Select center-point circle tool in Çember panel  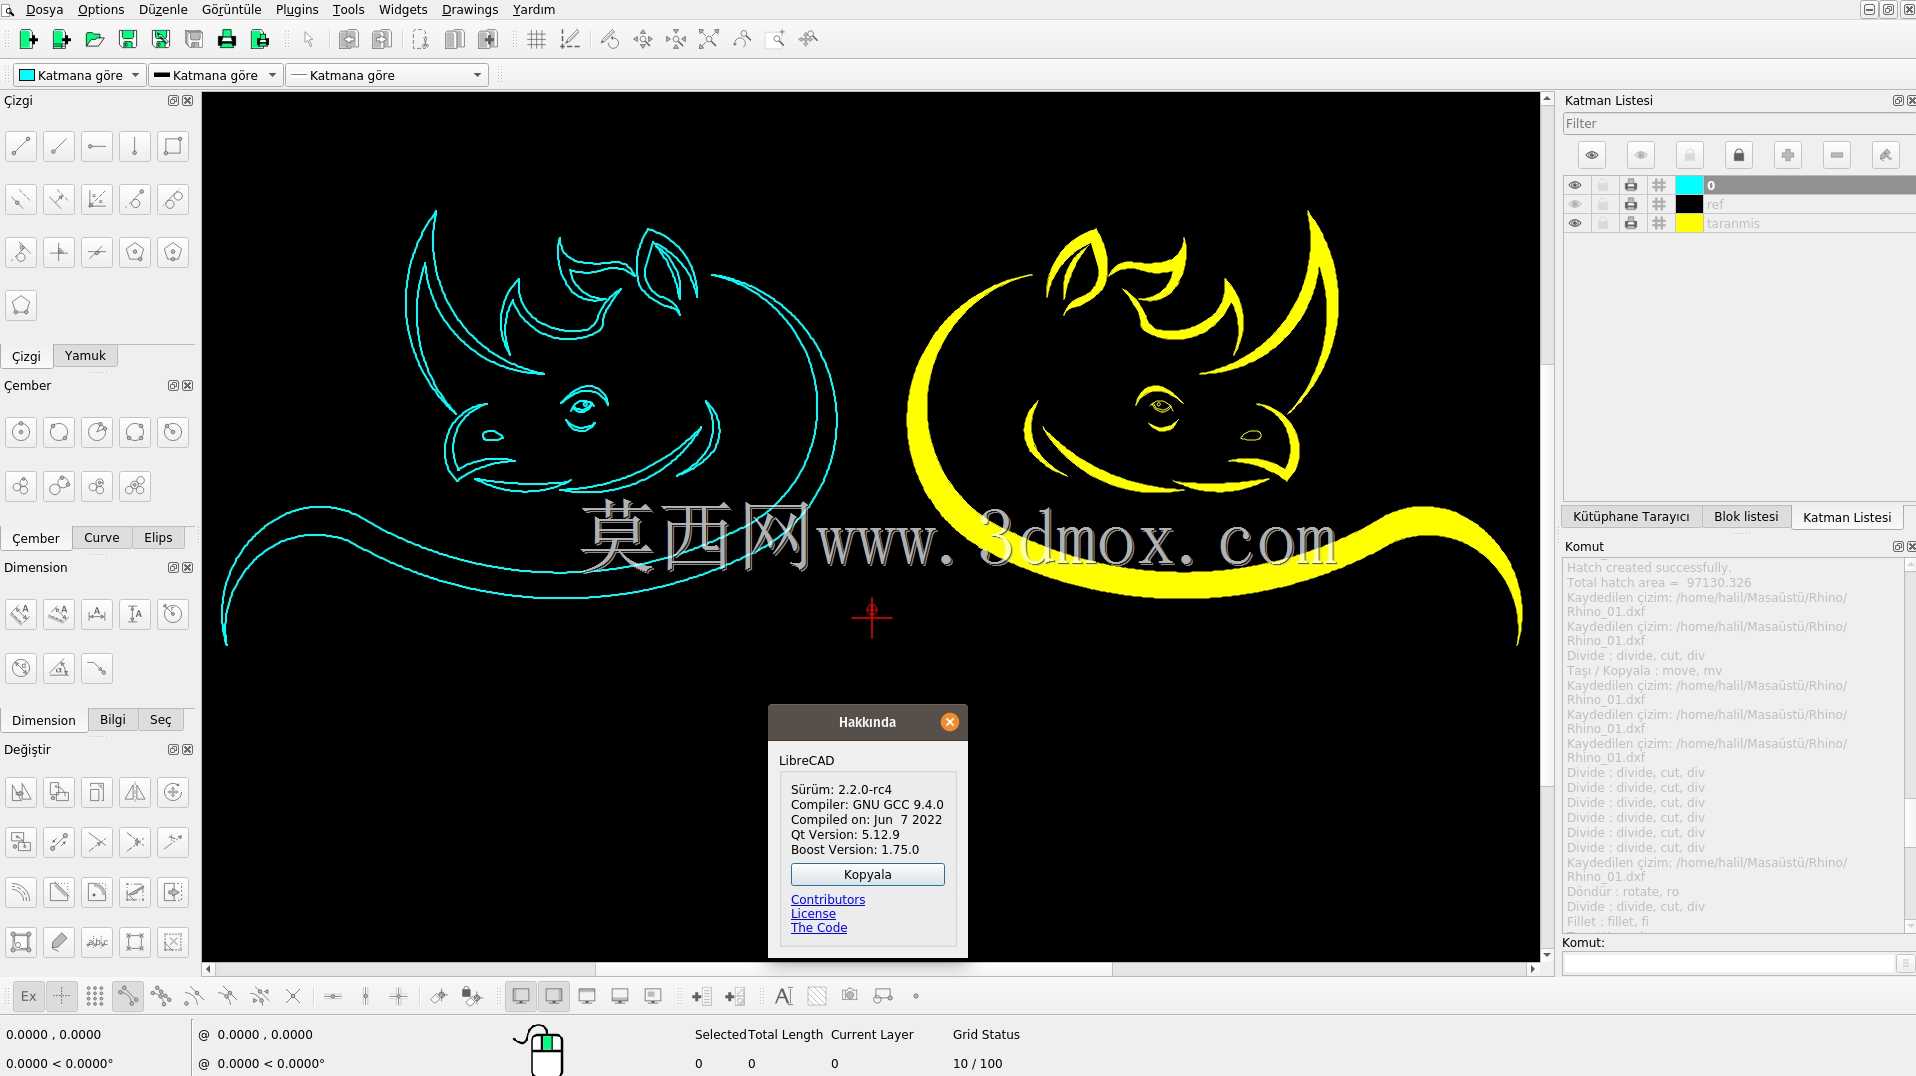(21, 432)
